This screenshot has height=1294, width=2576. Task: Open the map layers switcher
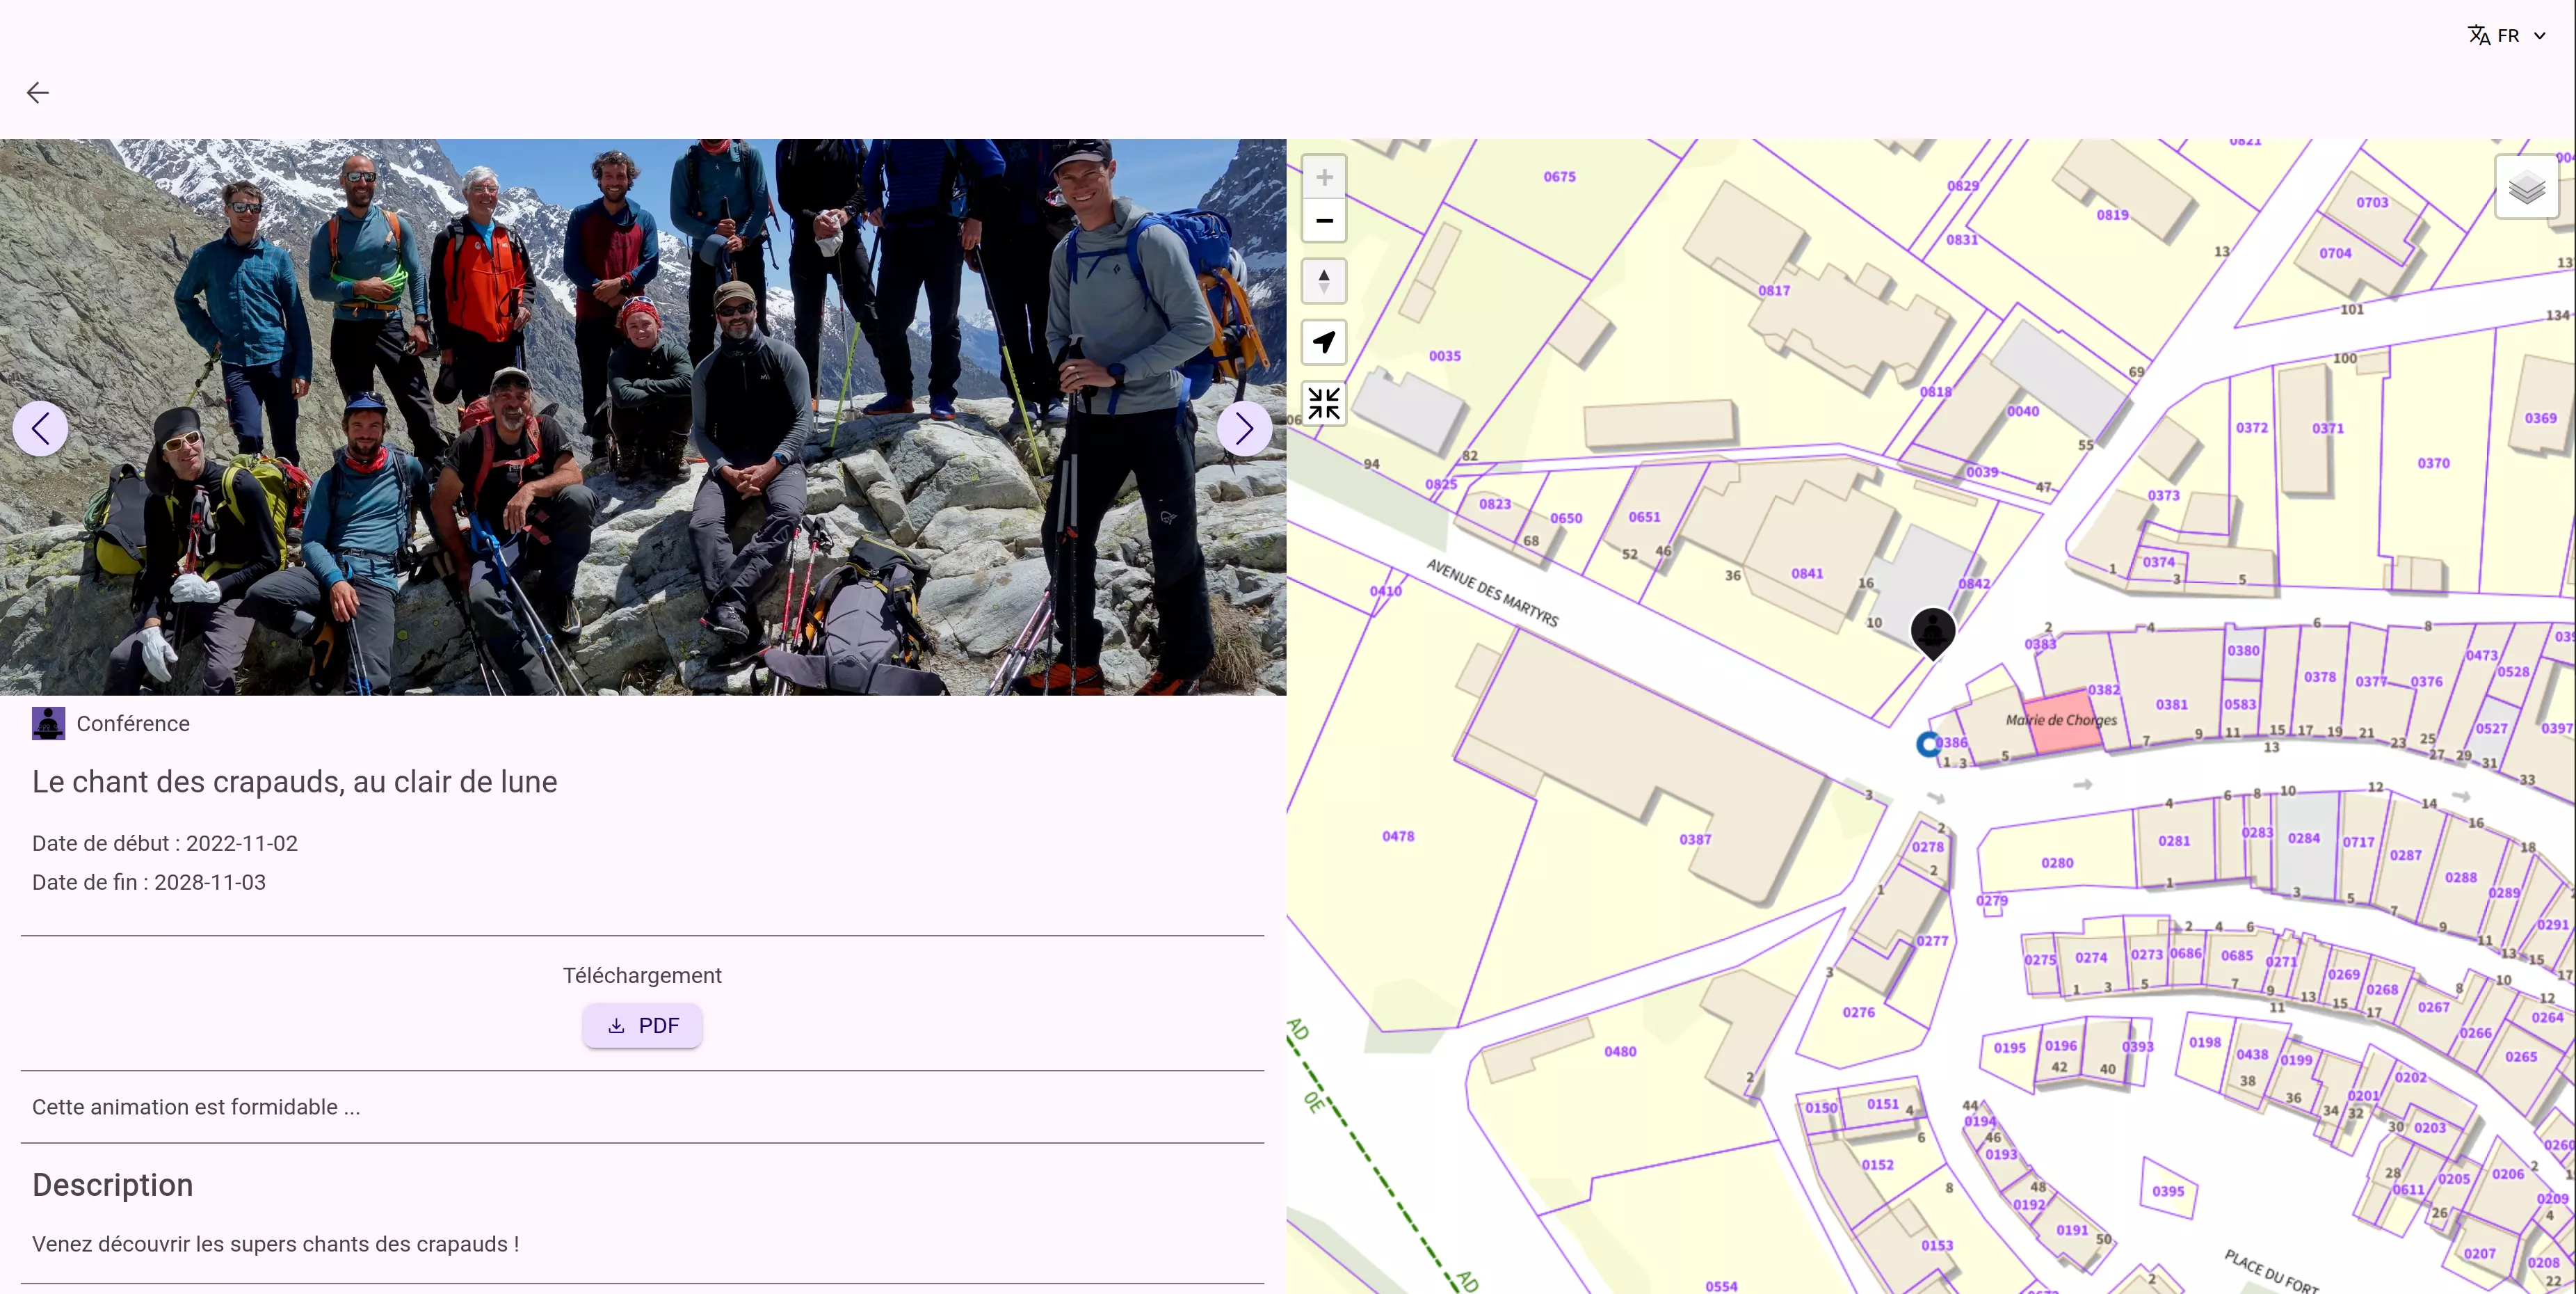[2526, 187]
